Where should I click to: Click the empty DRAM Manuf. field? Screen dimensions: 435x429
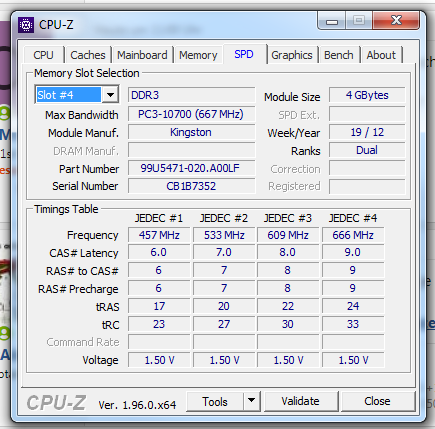click(192, 150)
